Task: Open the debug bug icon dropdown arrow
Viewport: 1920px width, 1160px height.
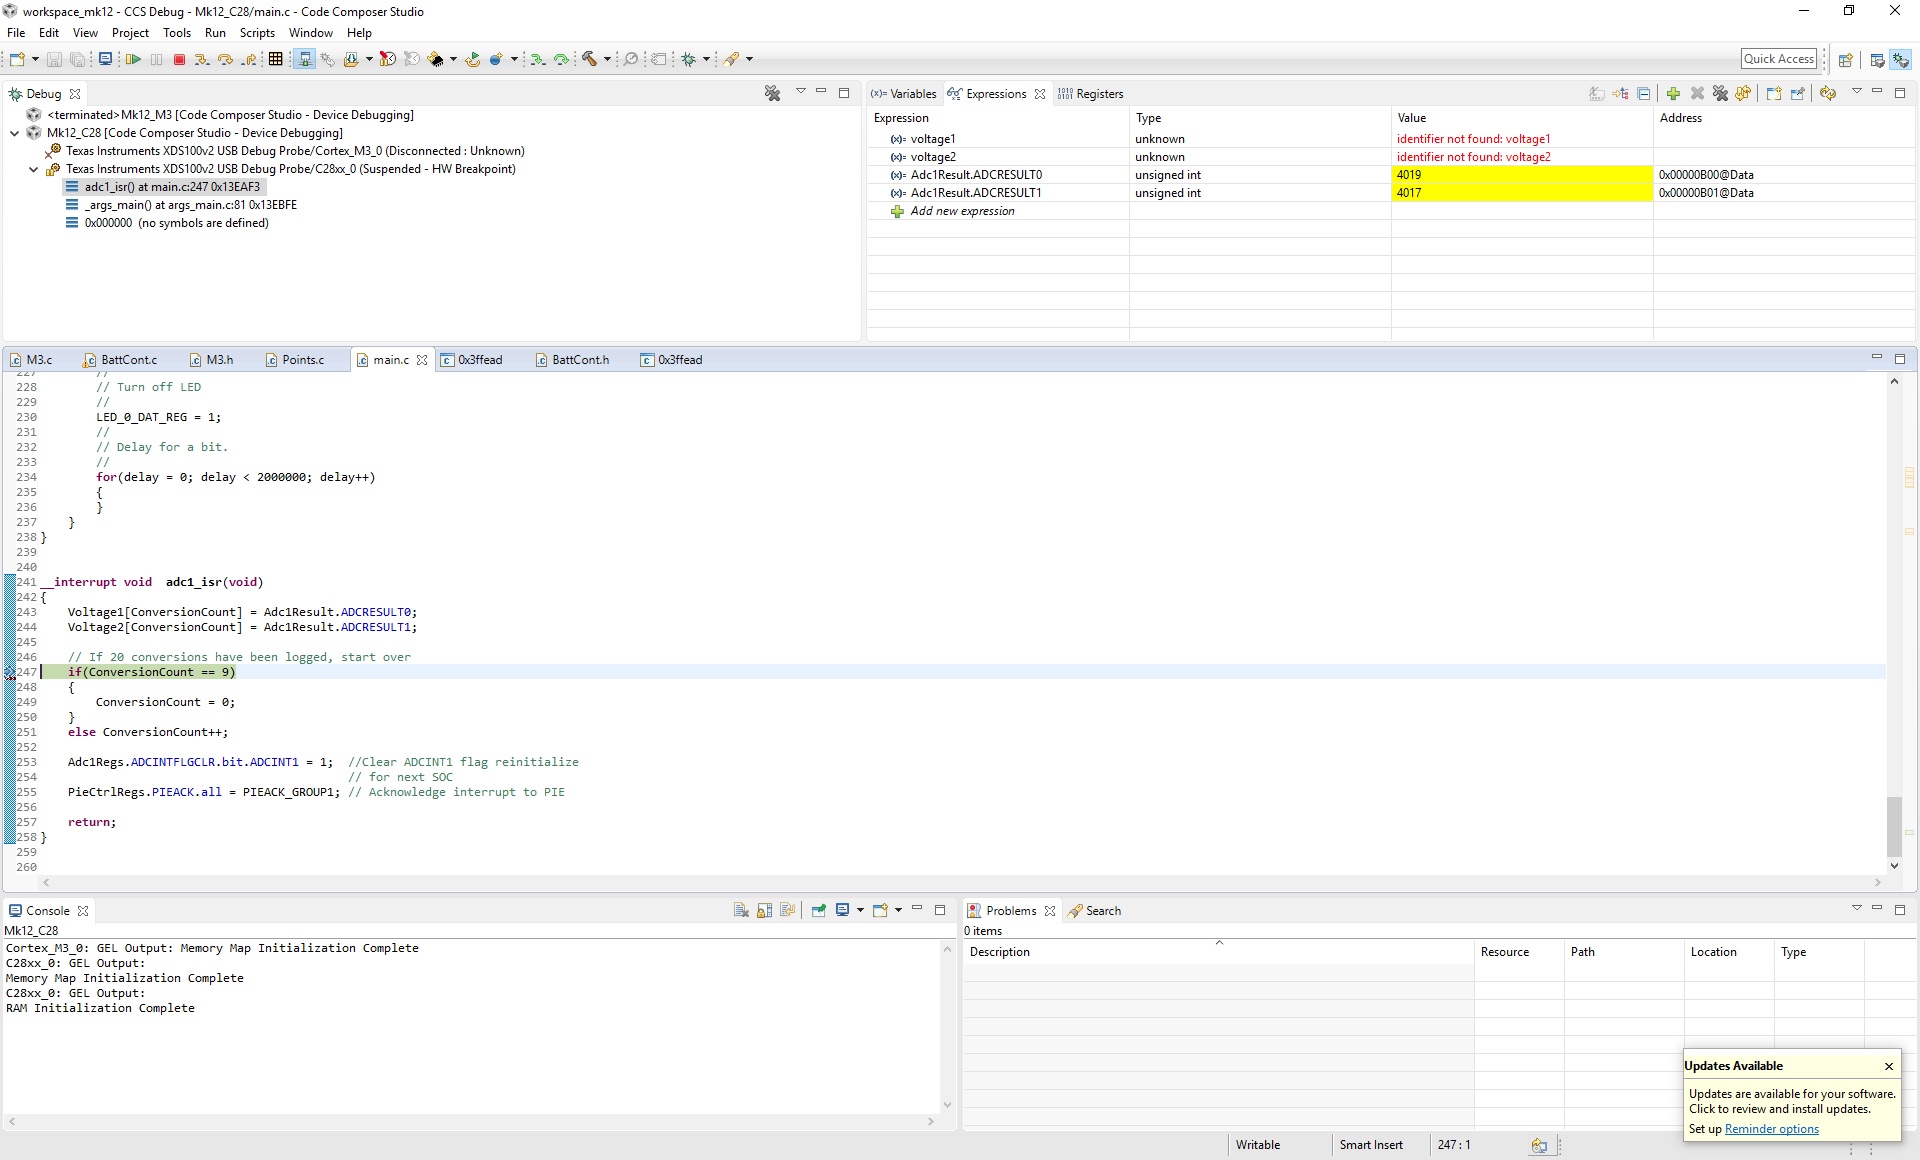Action: 706,60
